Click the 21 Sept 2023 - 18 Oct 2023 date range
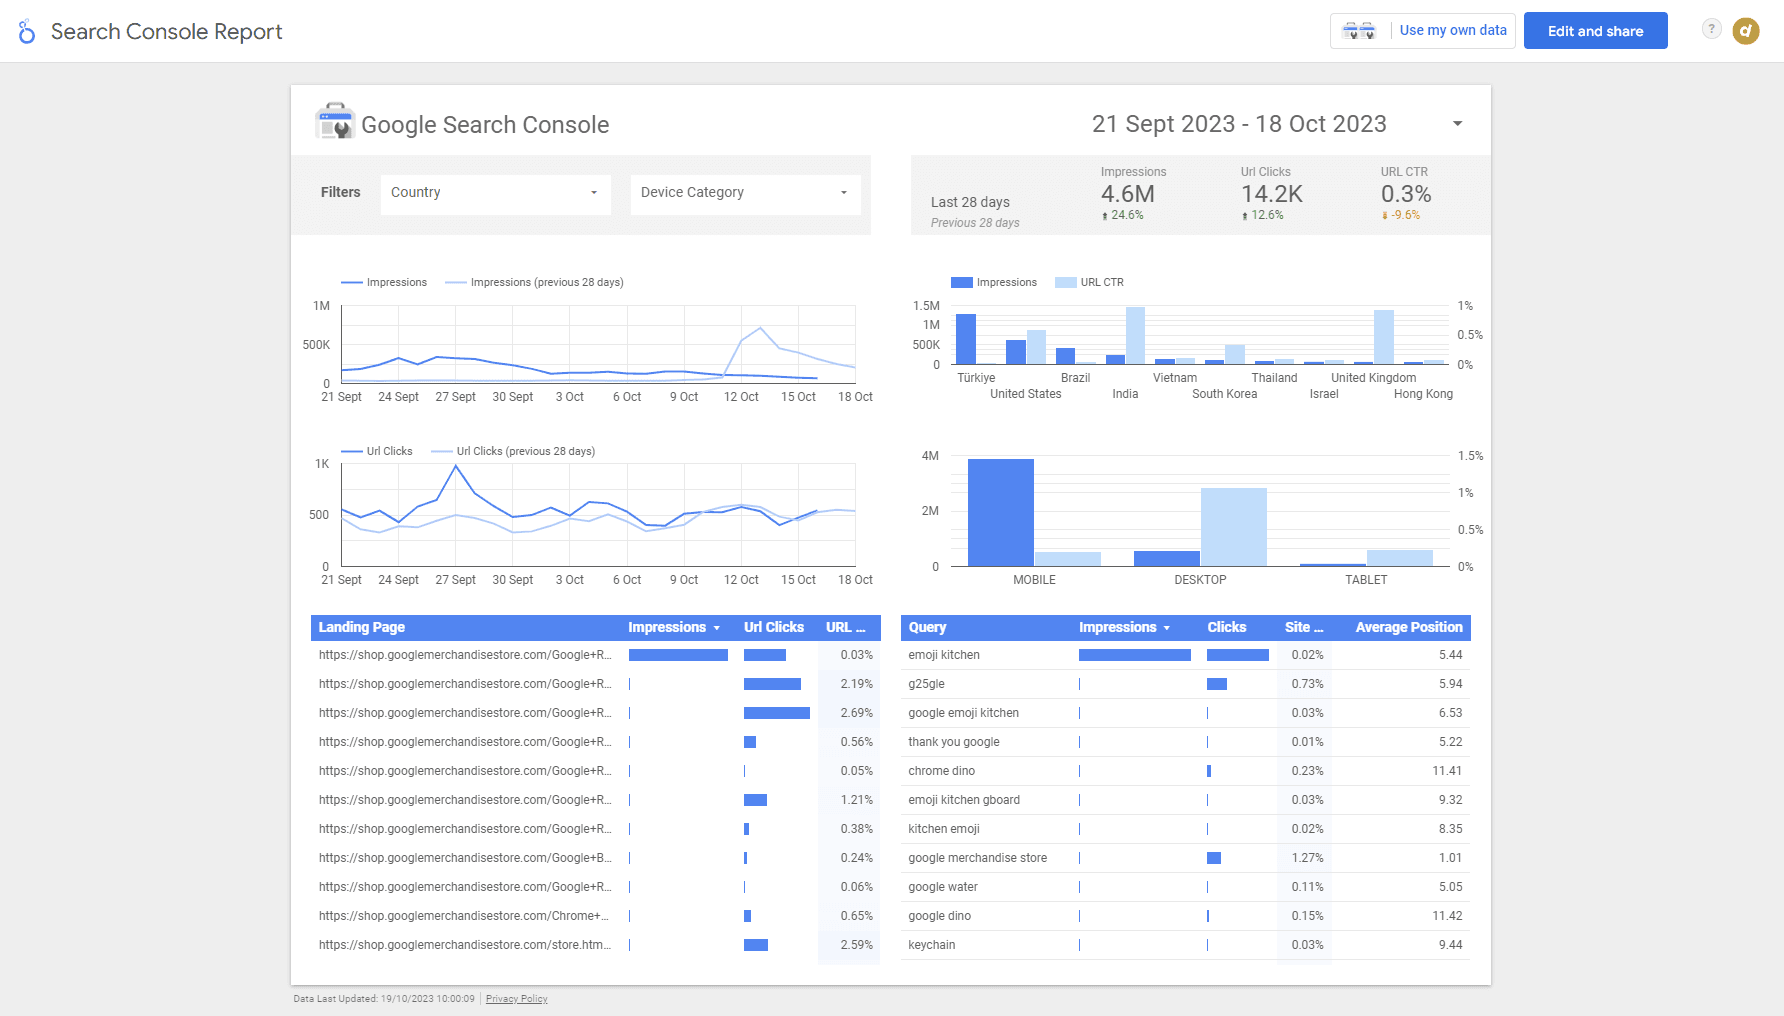 tap(1239, 124)
